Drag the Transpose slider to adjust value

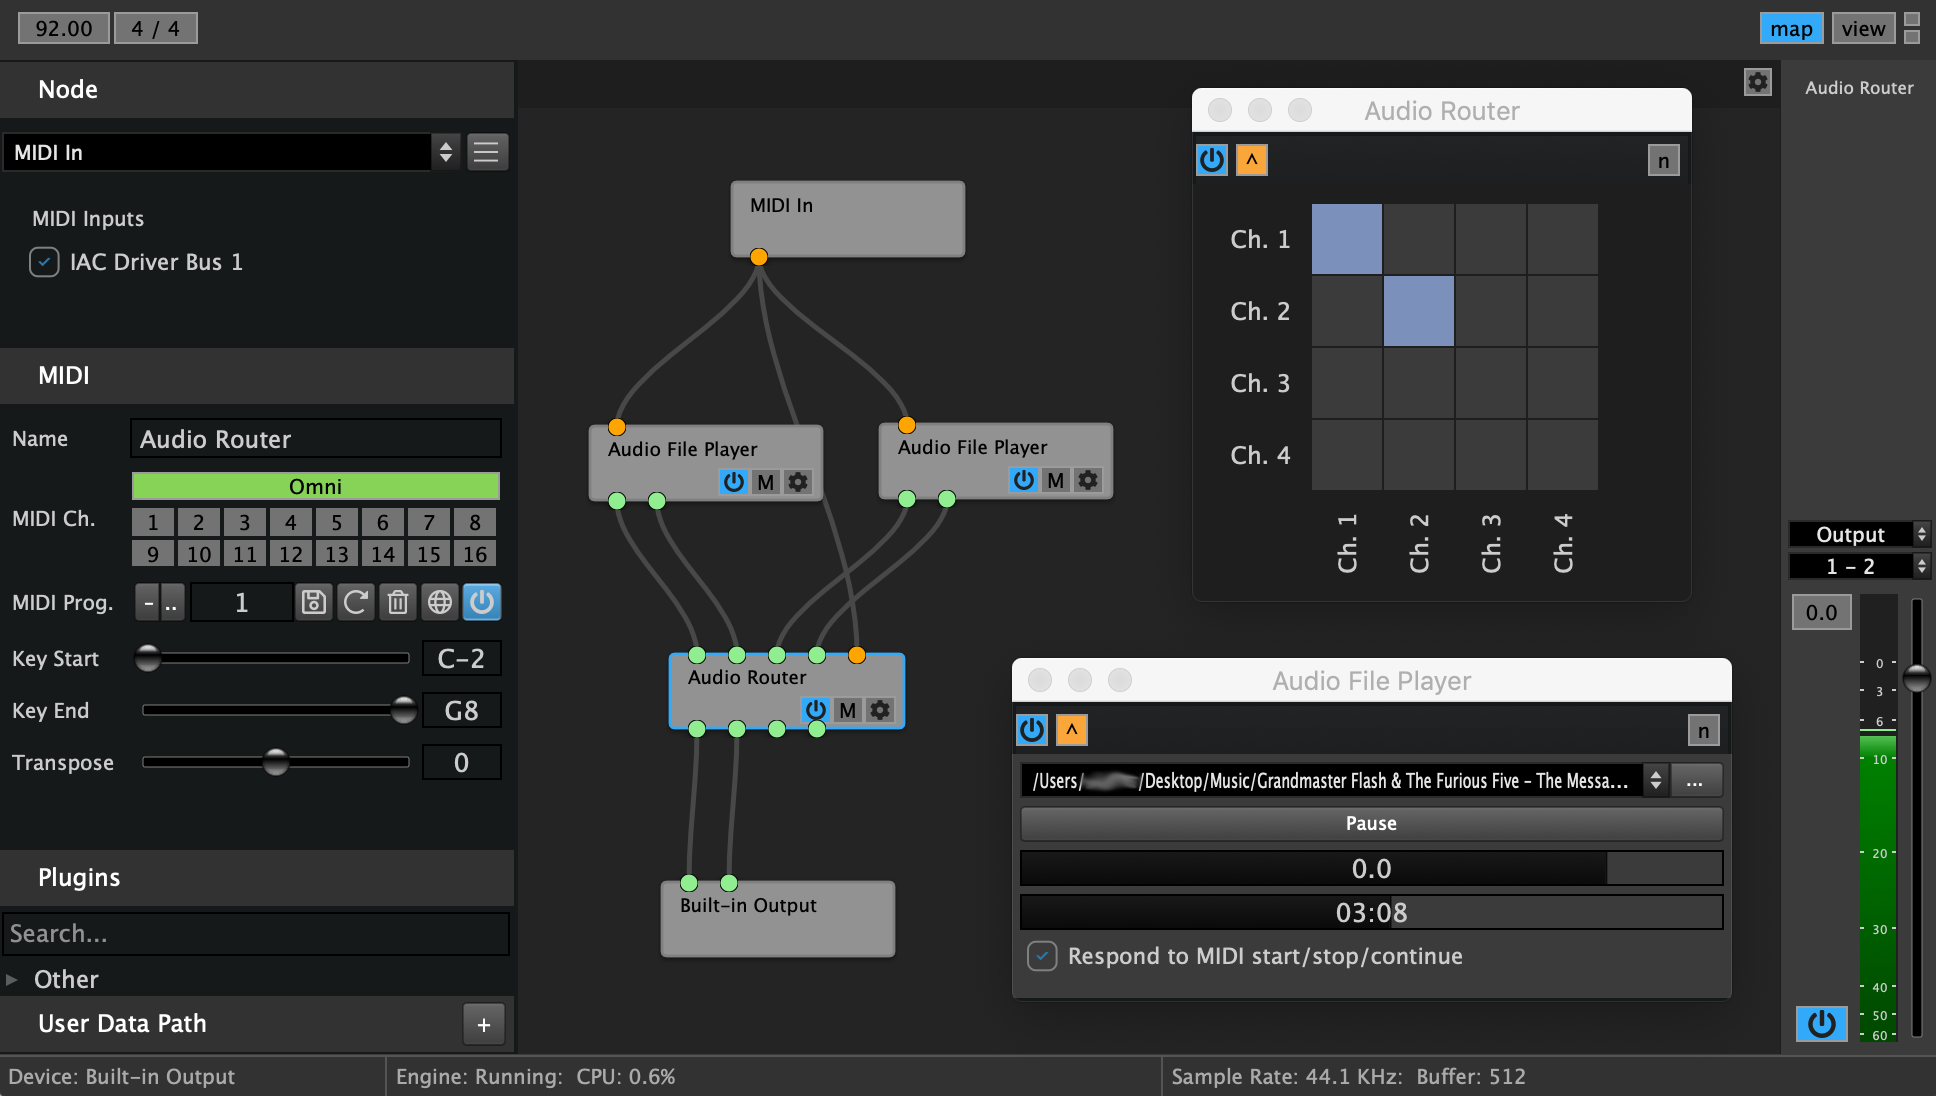pyautogui.click(x=277, y=762)
